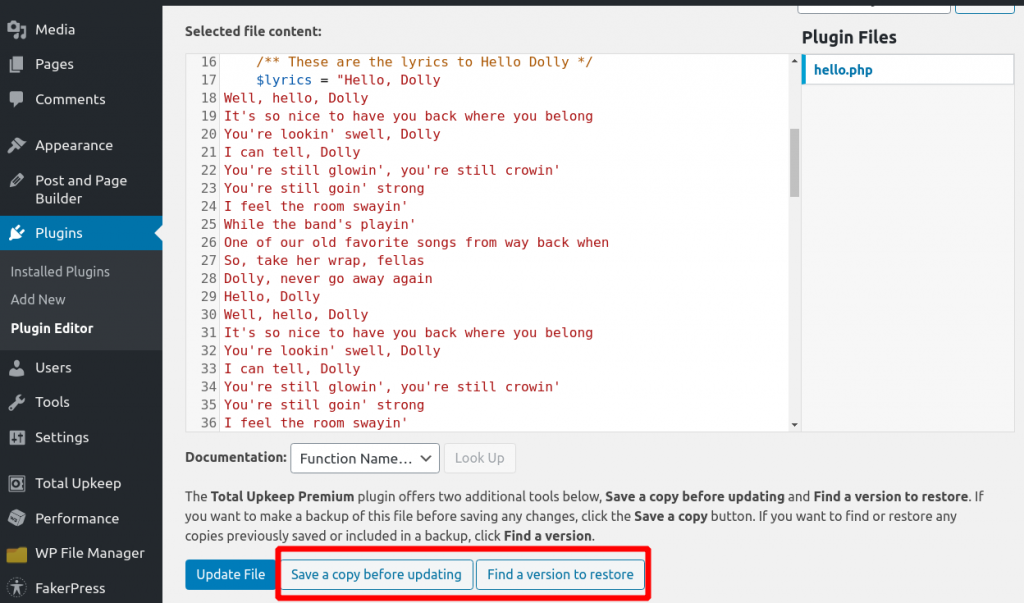The height and width of the screenshot is (603, 1024).
Task: Open Post and Page Builder menu
Action: pos(81,189)
